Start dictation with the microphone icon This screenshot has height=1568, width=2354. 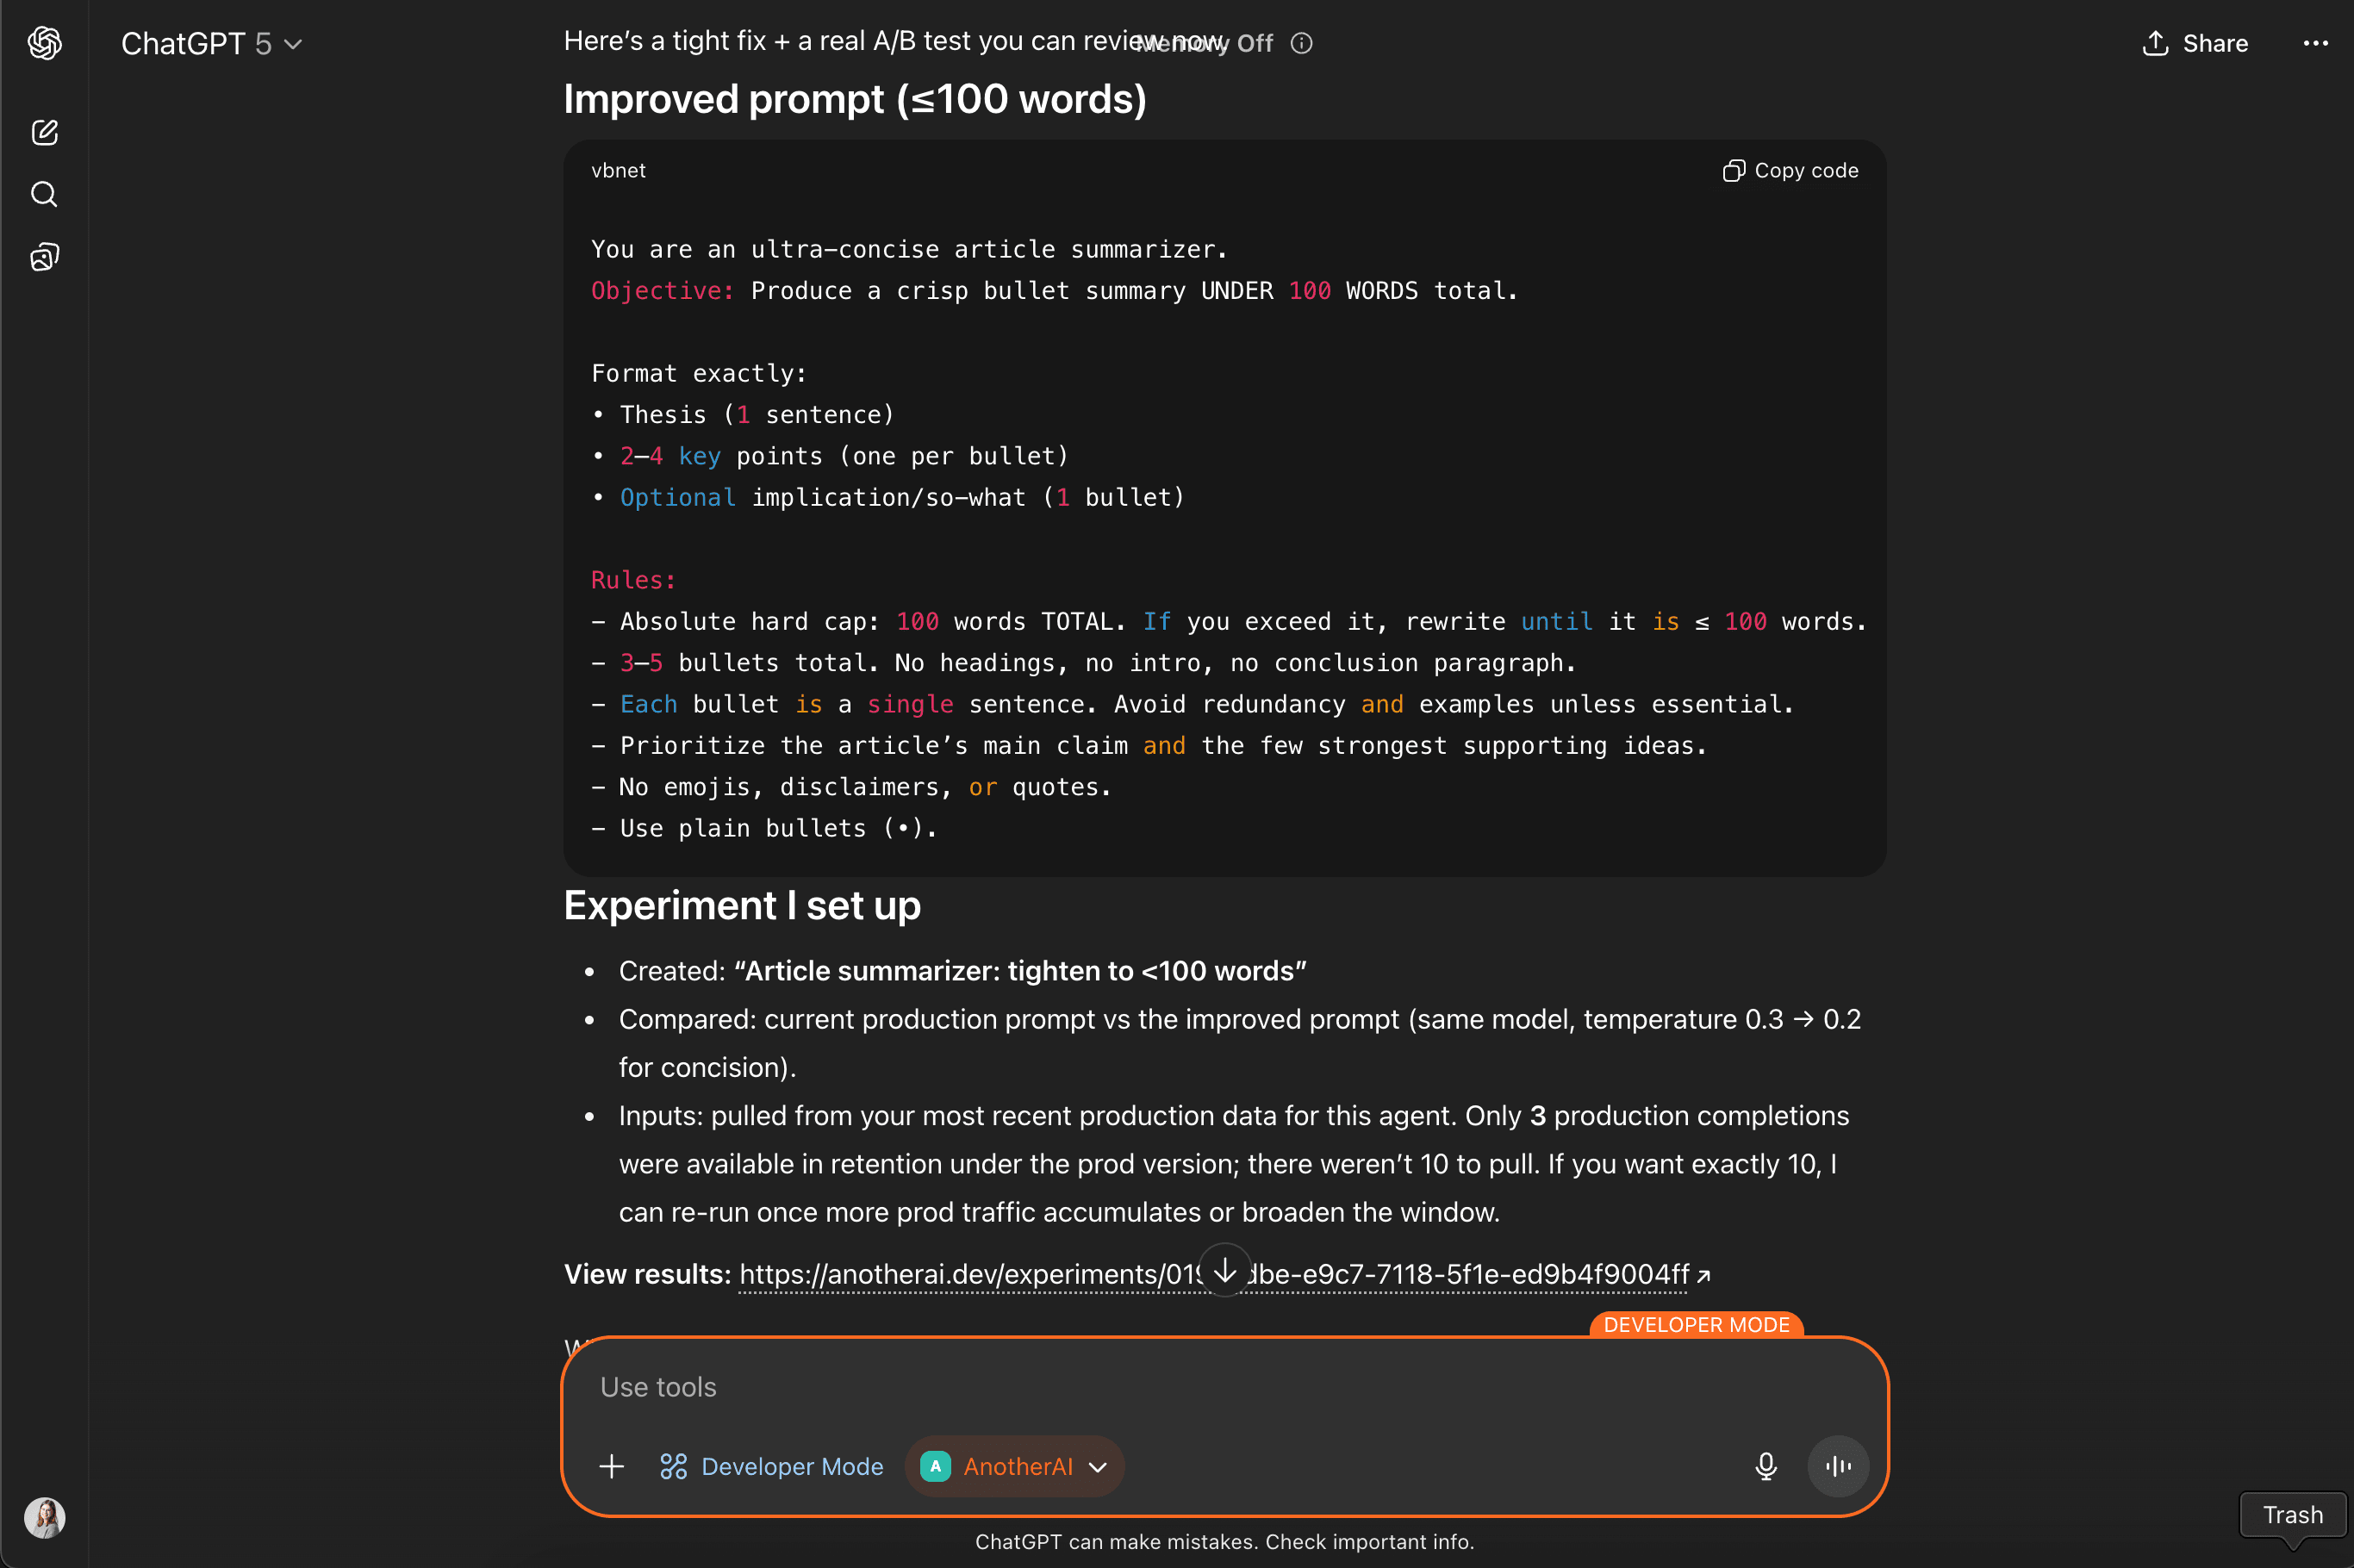[1765, 1466]
